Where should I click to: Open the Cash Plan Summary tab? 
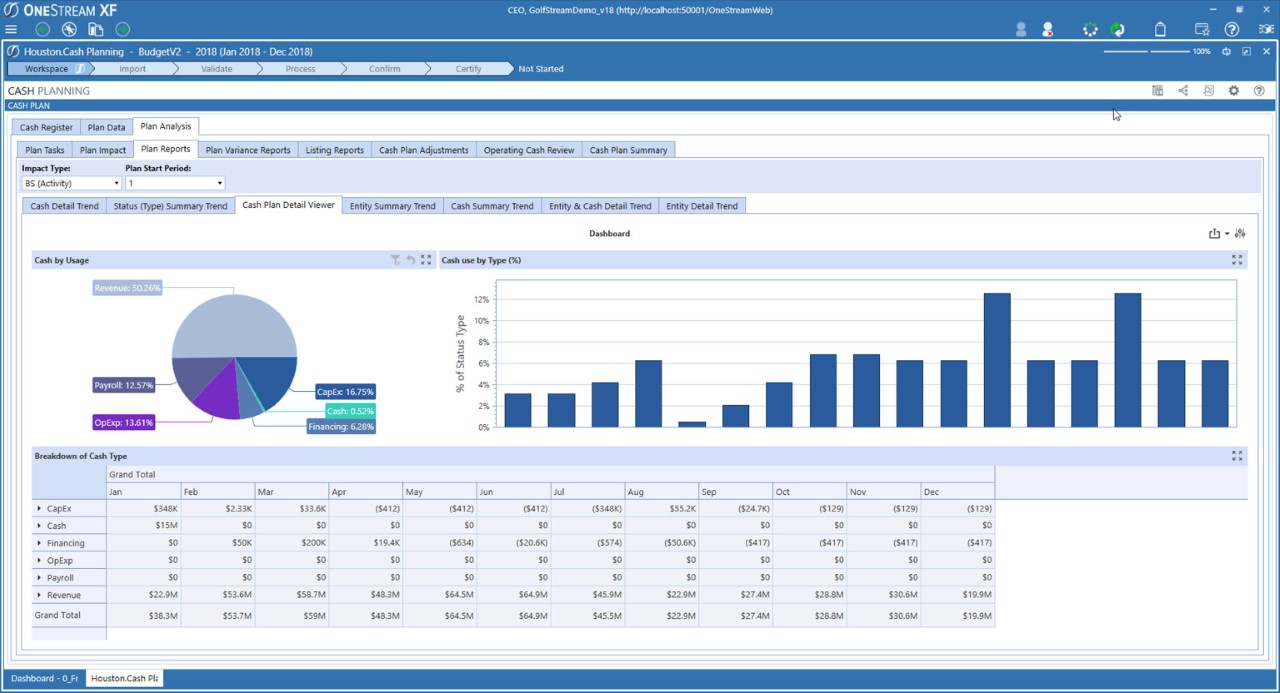[x=628, y=150]
